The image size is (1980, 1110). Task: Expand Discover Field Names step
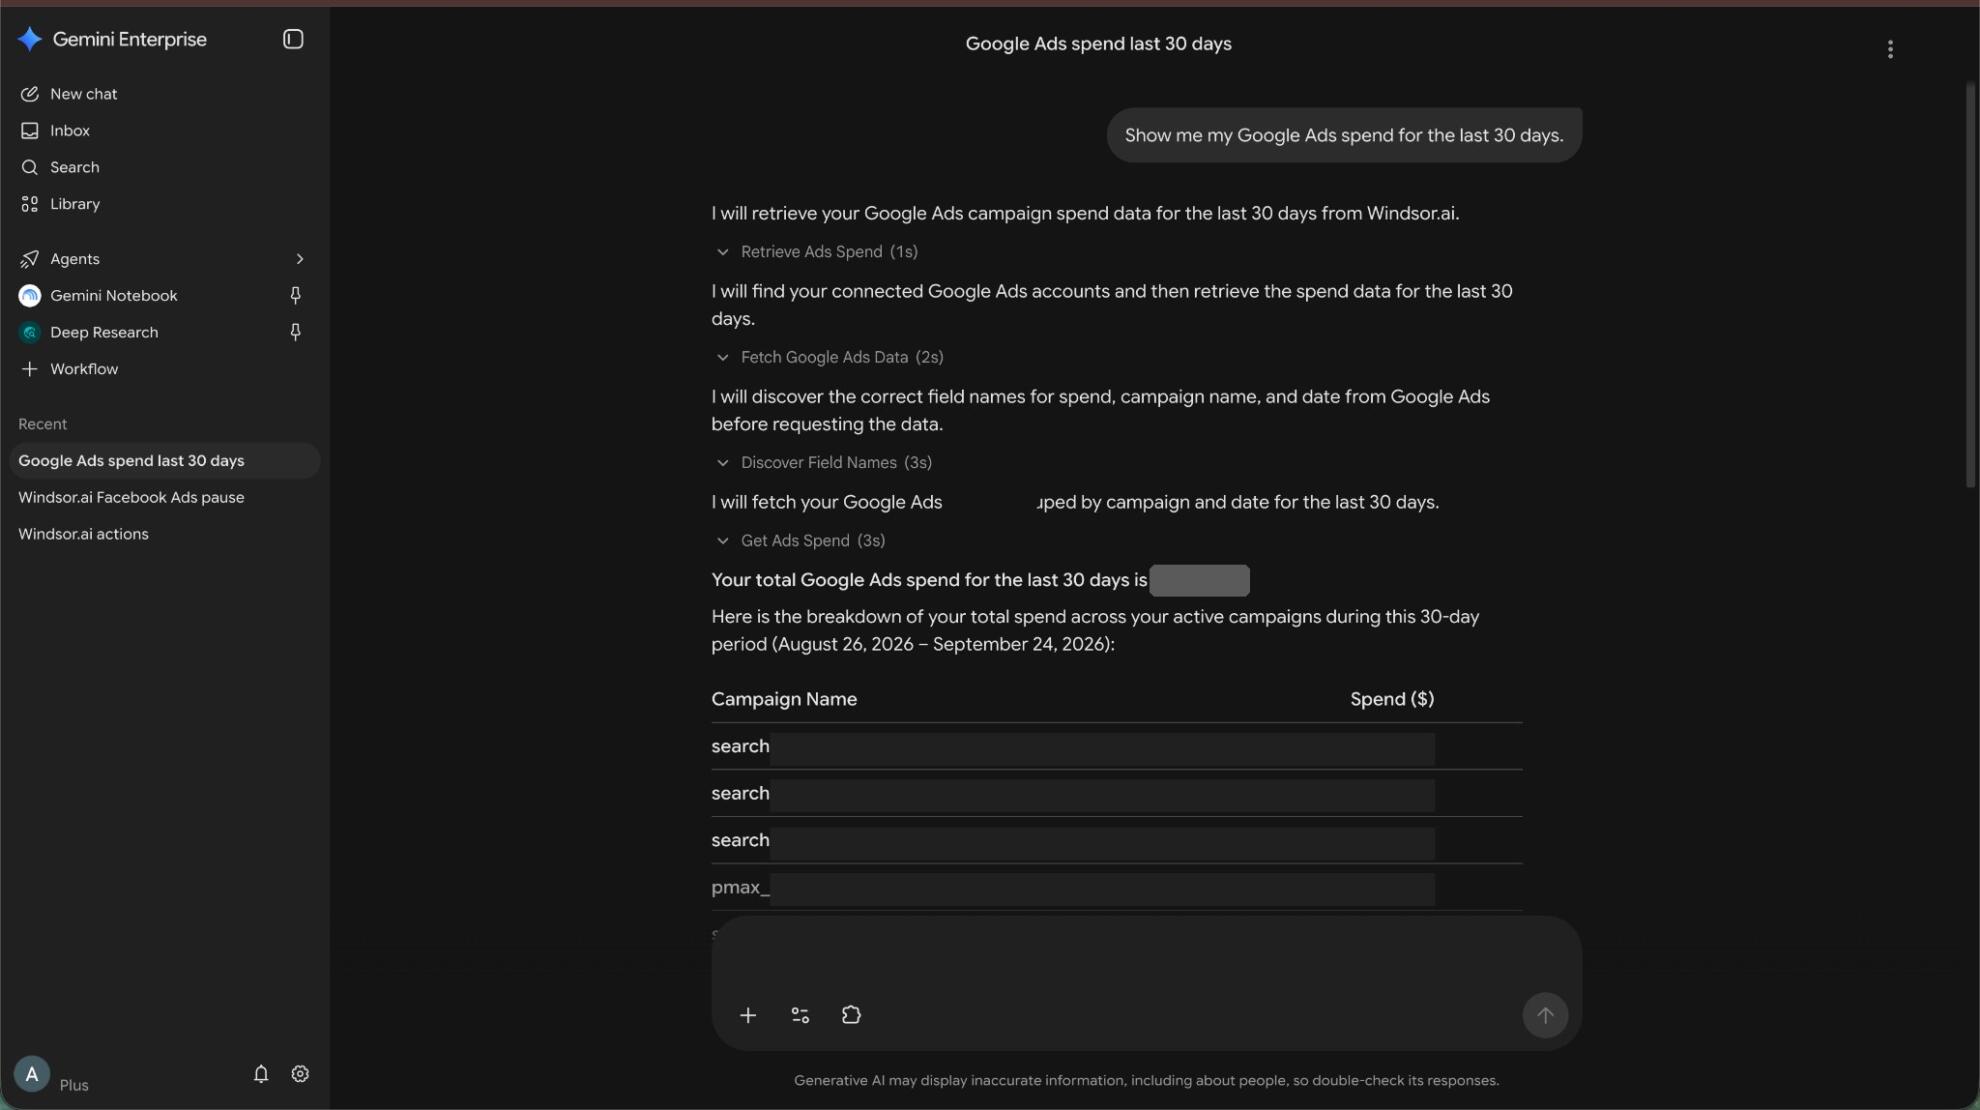823,462
